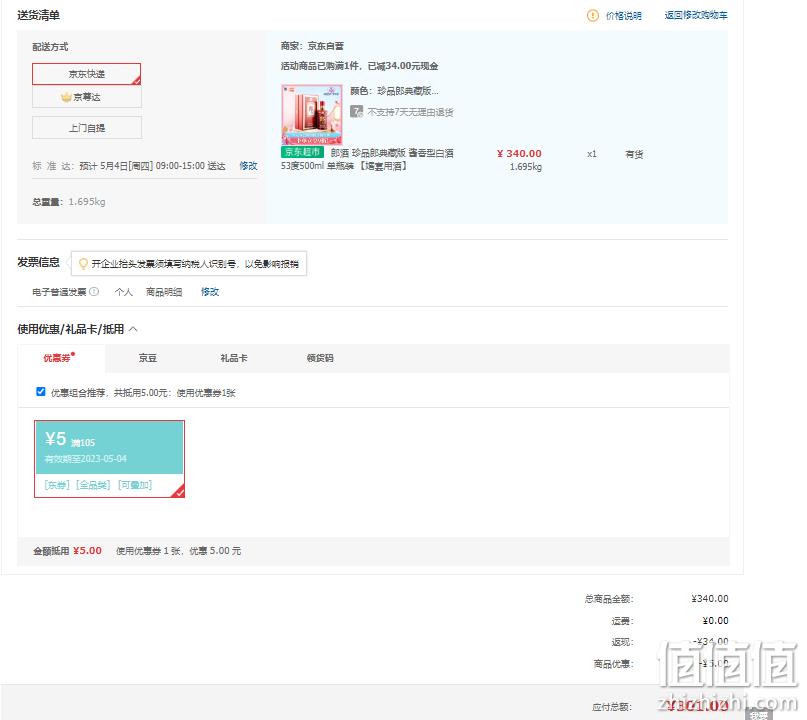Click 不支持7天无理由退货 text
The image size is (807, 720).
(410, 112)
